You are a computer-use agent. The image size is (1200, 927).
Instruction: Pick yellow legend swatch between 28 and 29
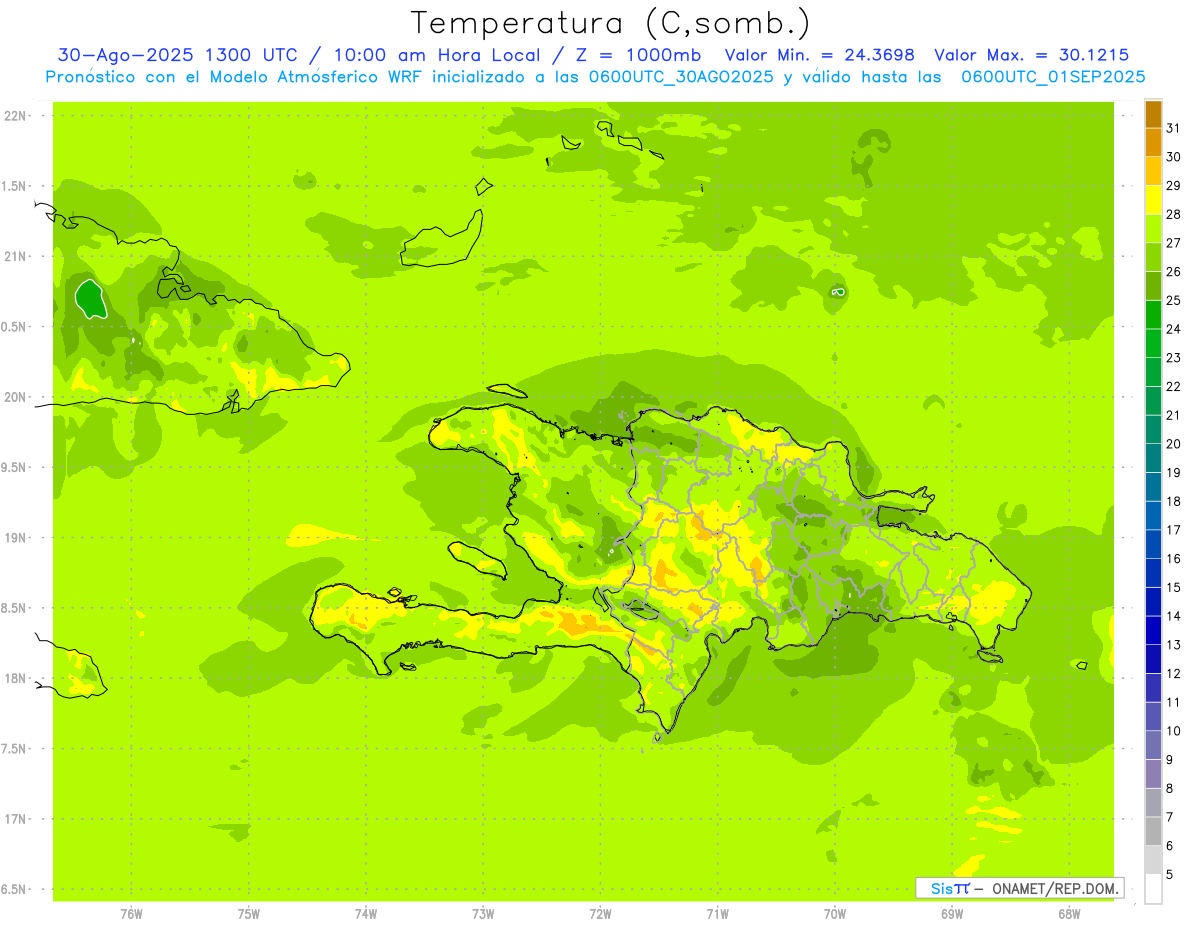(1153, 200)
